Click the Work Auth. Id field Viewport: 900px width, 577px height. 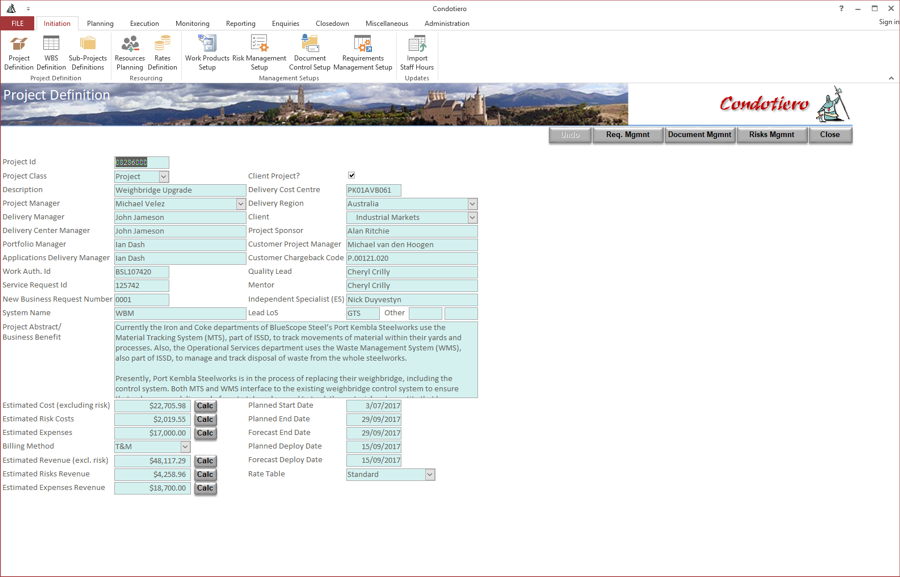click(142, 272)
